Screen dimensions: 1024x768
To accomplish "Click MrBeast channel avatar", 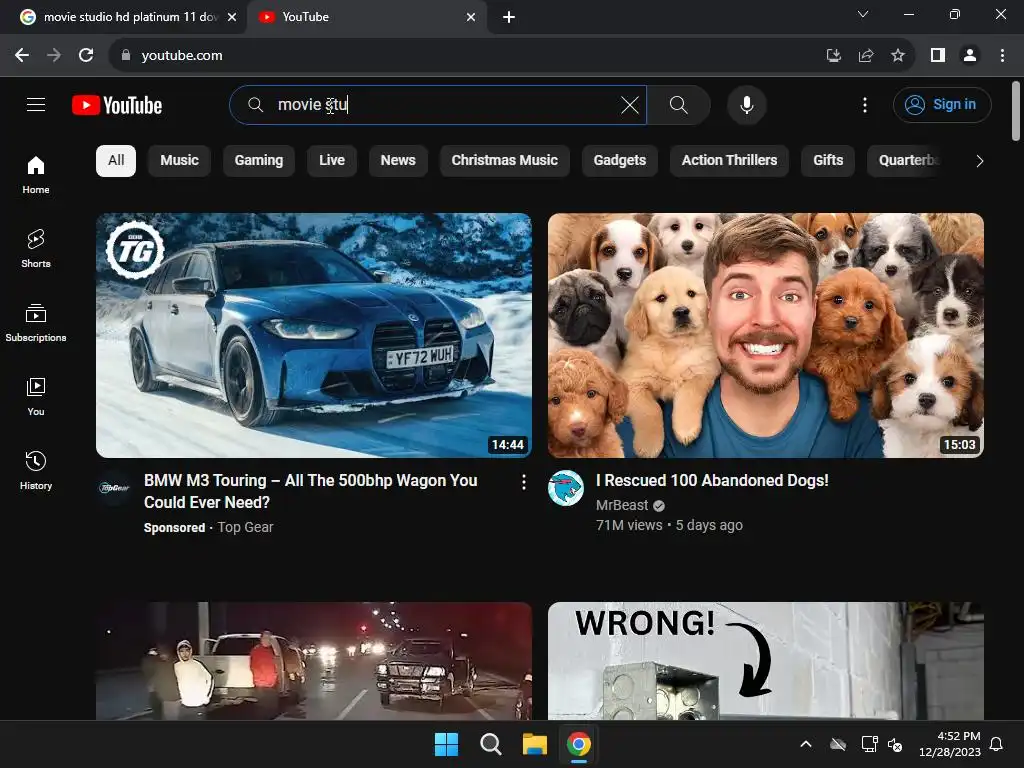I will pyautogui.click(x=566, y=487).
